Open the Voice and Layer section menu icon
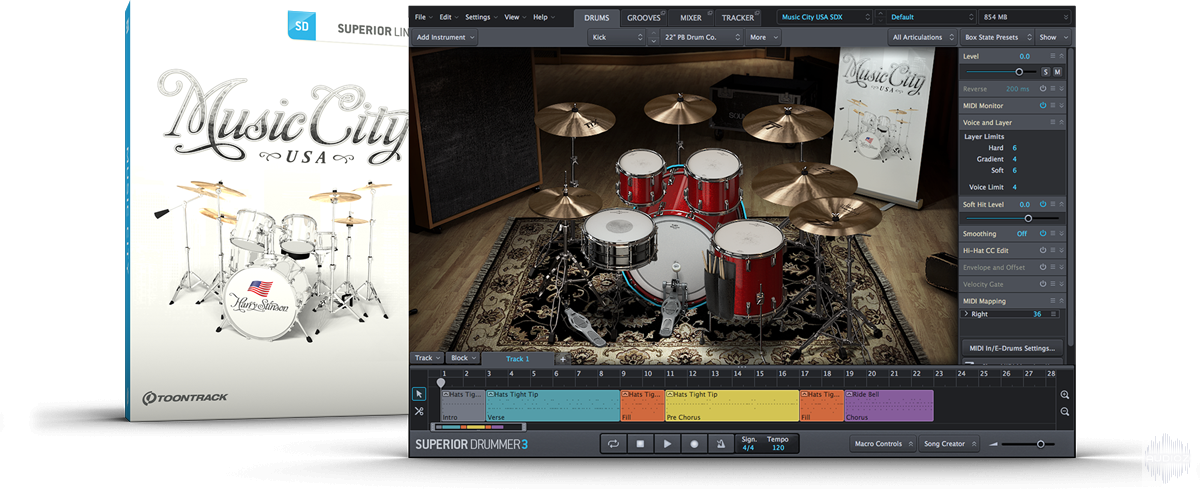This screenshot has width=1200, height=493. 1051,122
